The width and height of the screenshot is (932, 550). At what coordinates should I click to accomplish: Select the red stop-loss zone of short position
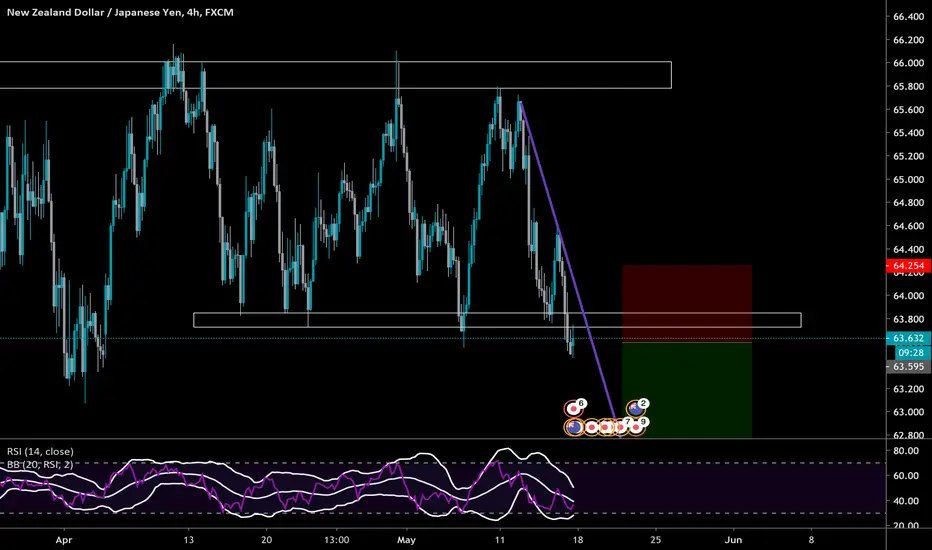(687, 303)
